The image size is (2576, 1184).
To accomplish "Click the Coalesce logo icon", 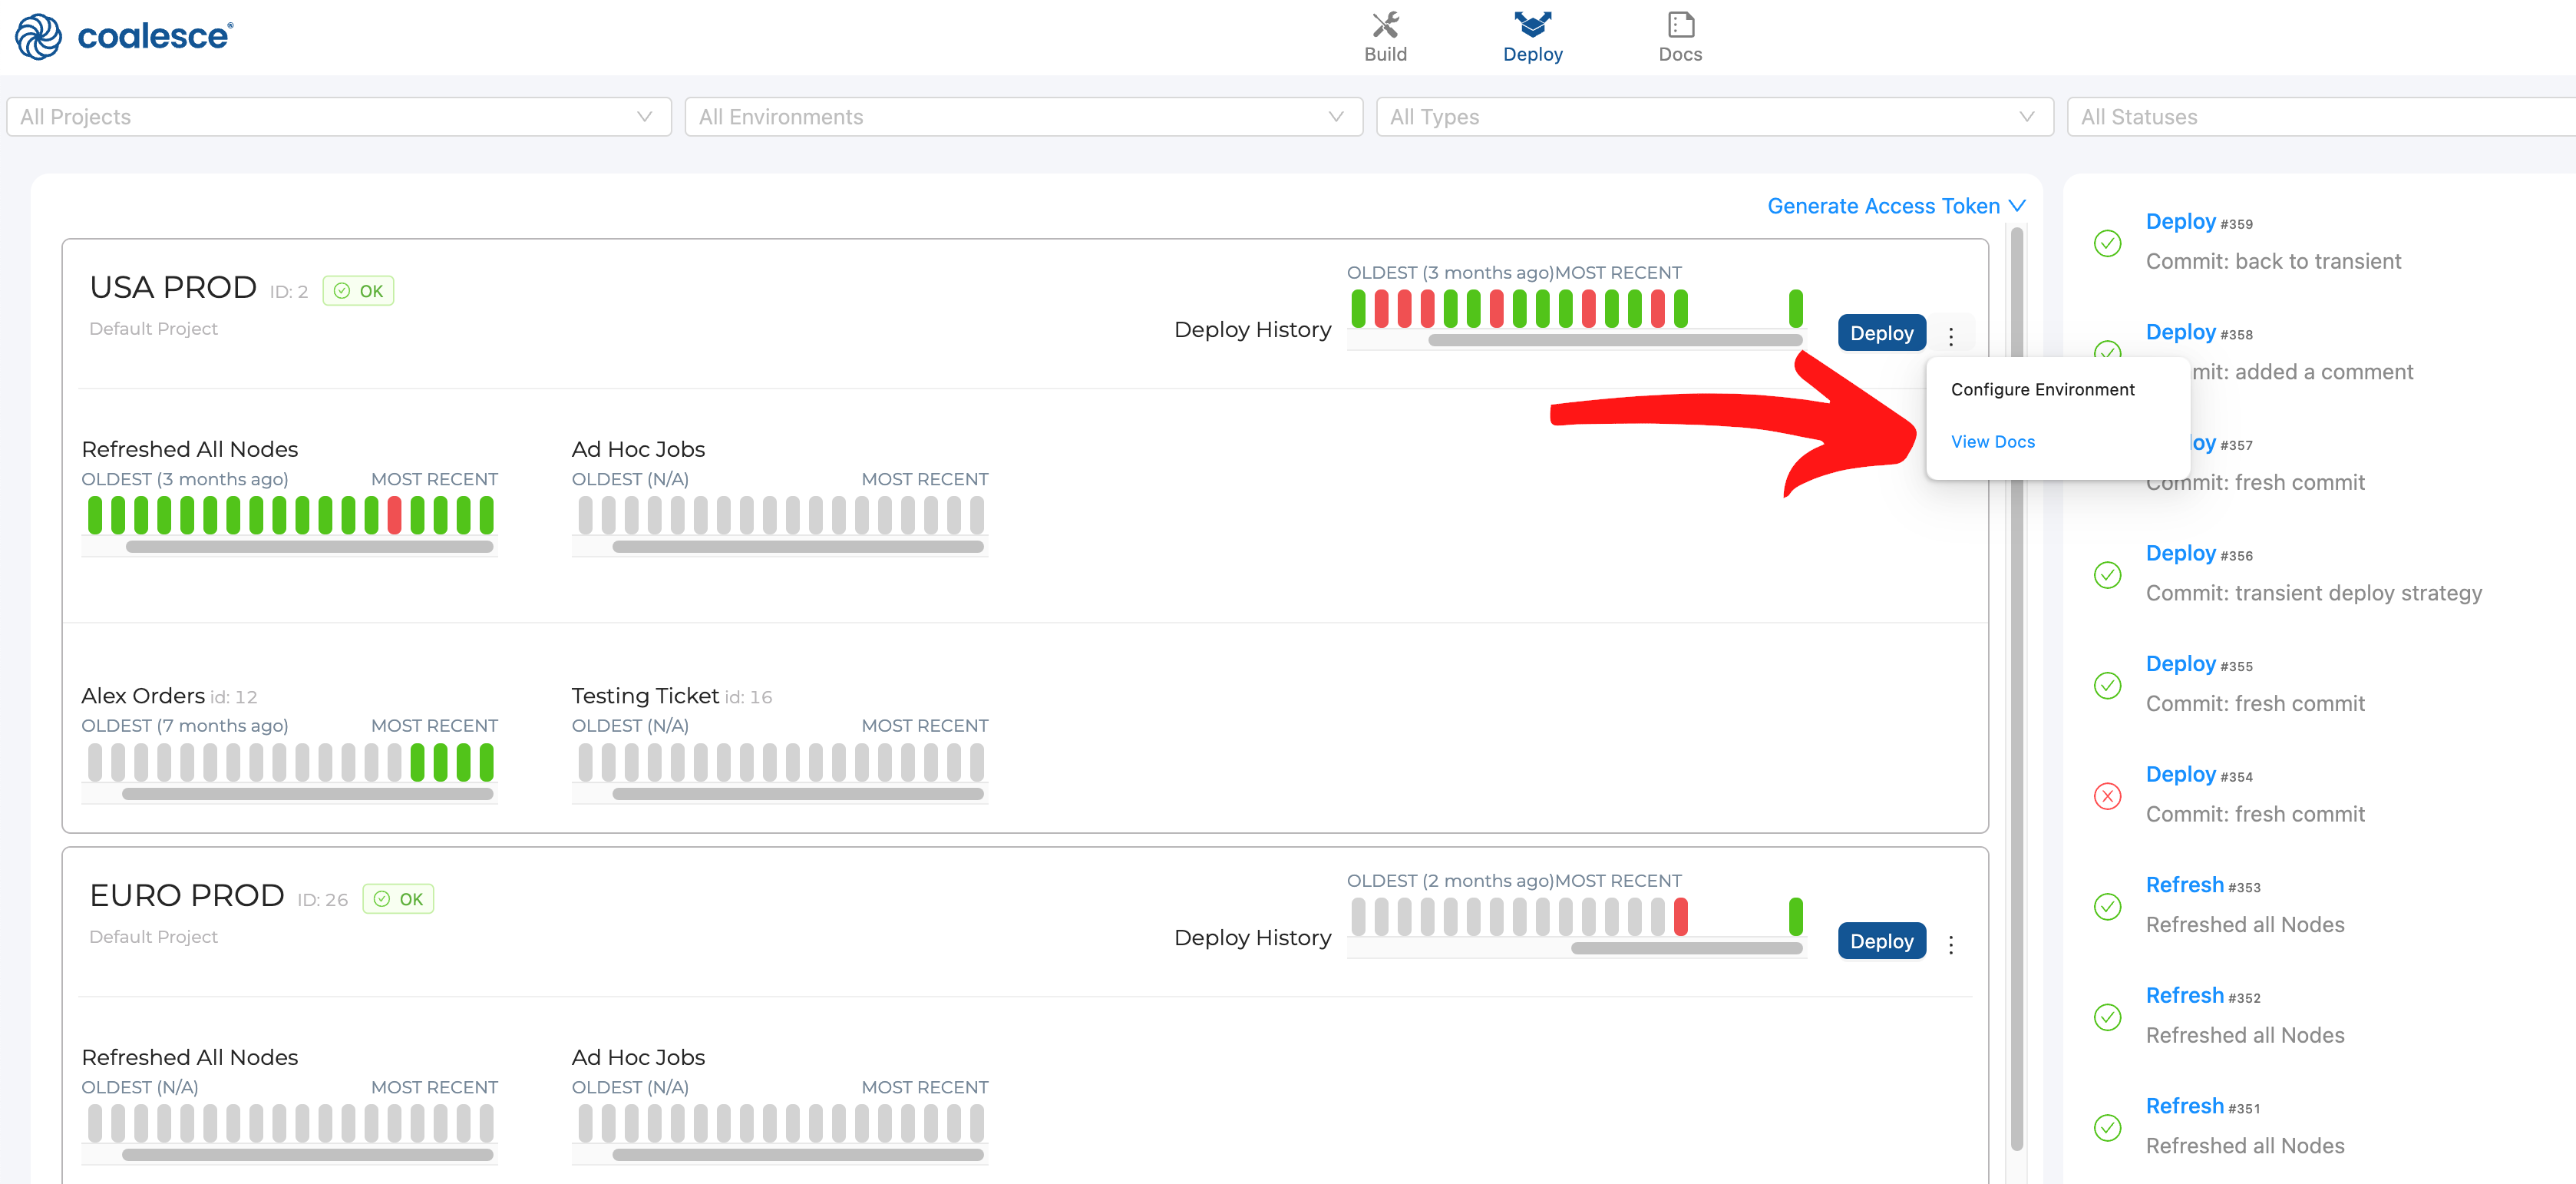I will [x=38, y=37].
